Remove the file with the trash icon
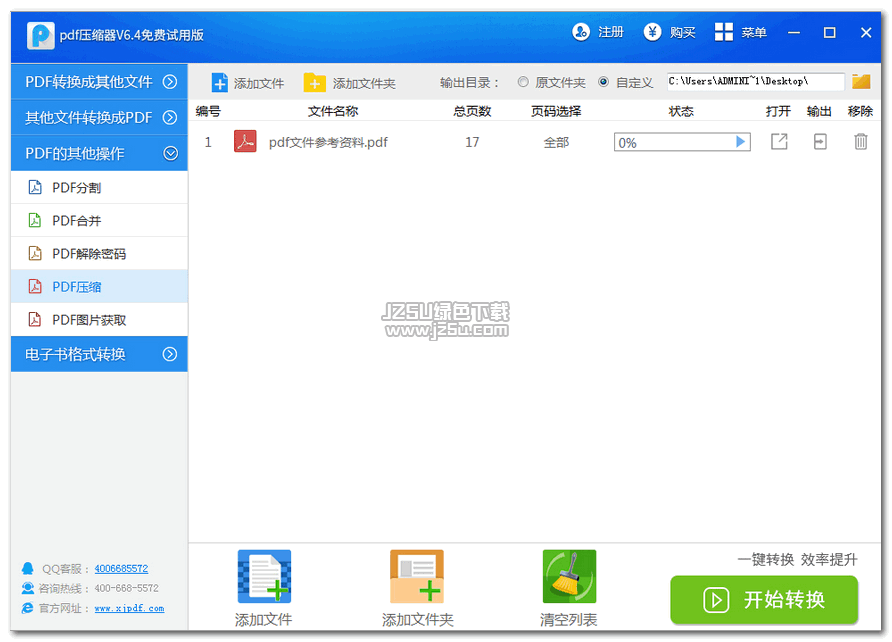The height and width of the screenshot is (642, 892). (x=861, y=142)
